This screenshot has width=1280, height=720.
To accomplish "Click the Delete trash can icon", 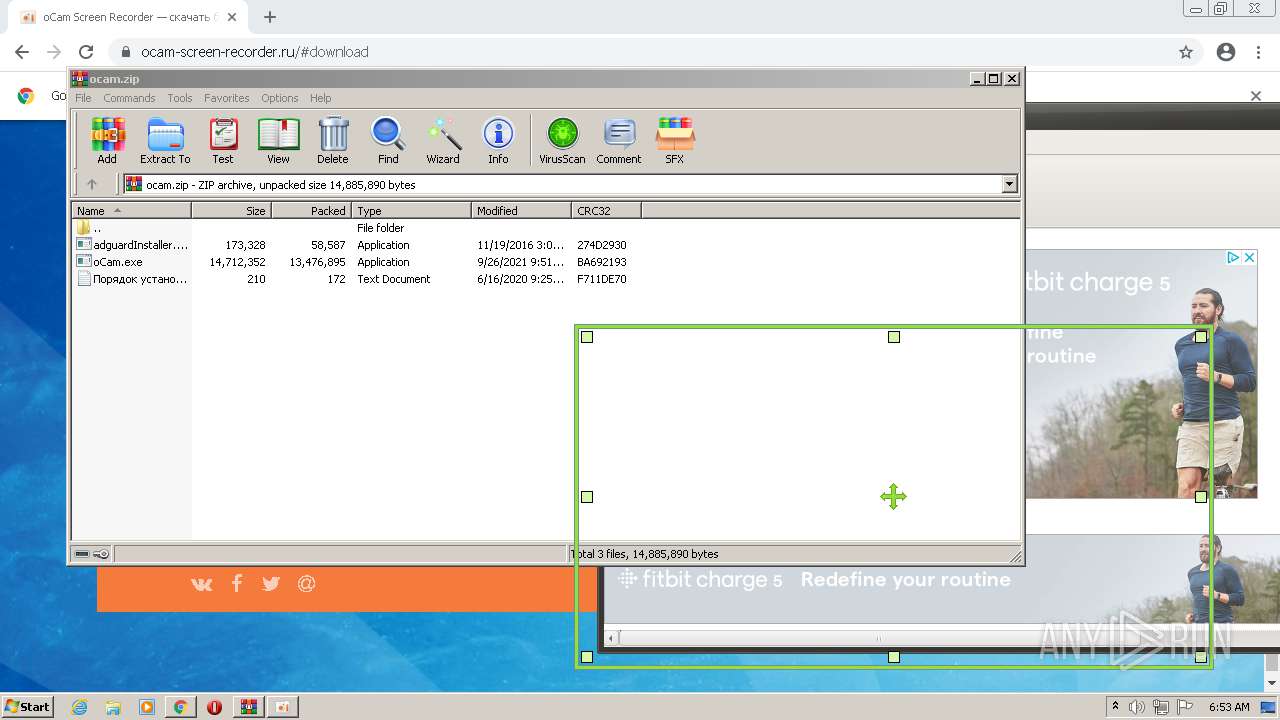I will [x=333, y=140].
